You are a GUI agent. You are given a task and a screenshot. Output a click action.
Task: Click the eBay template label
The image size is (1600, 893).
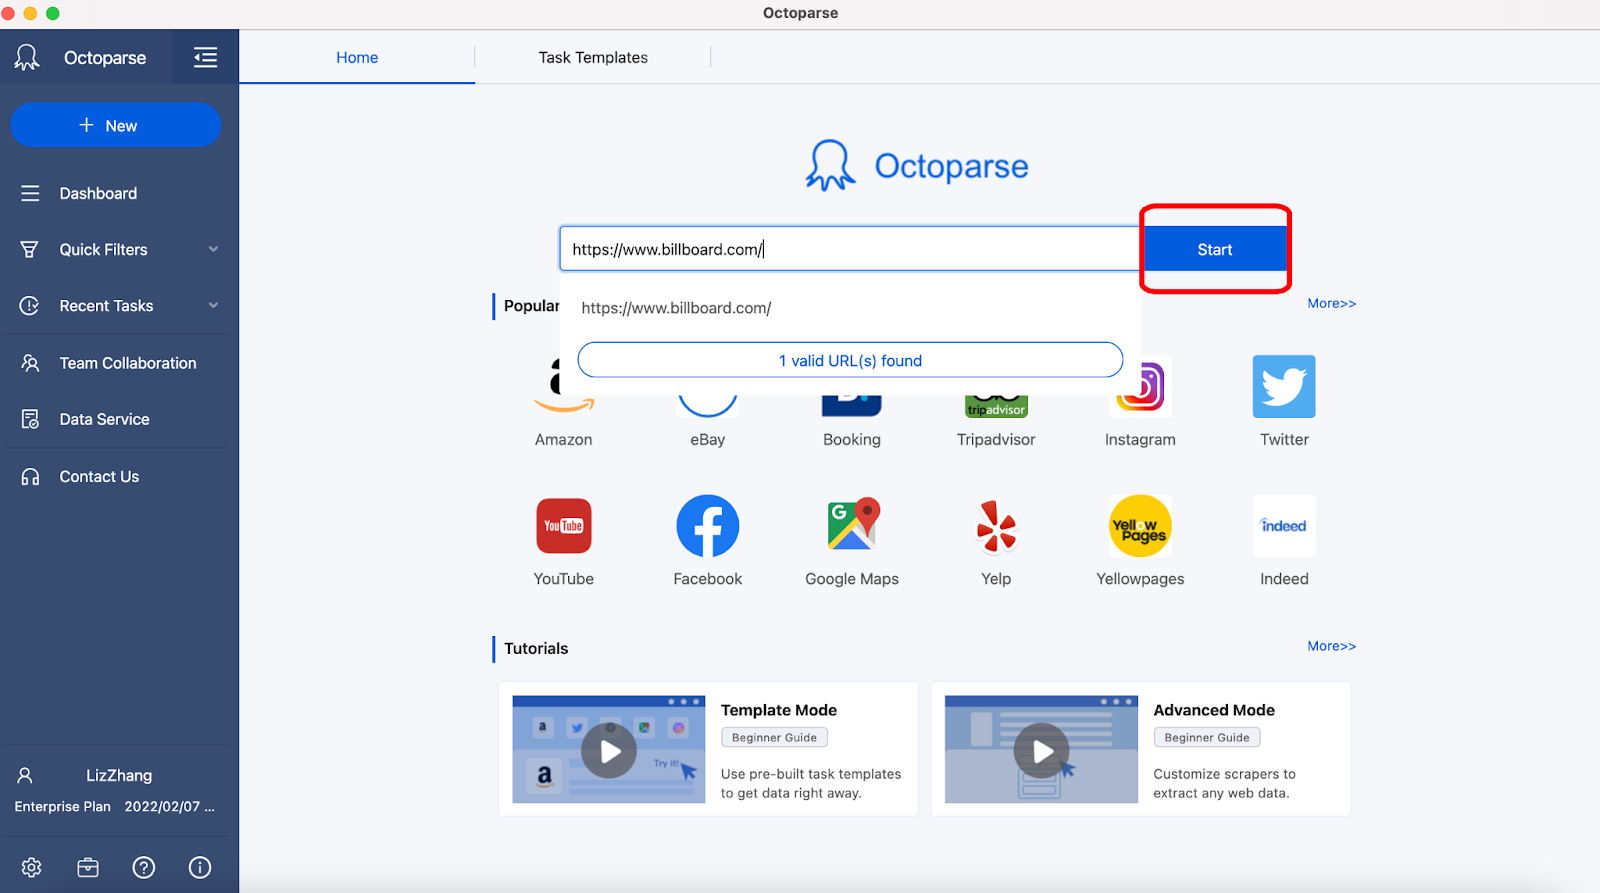[708, 440]
